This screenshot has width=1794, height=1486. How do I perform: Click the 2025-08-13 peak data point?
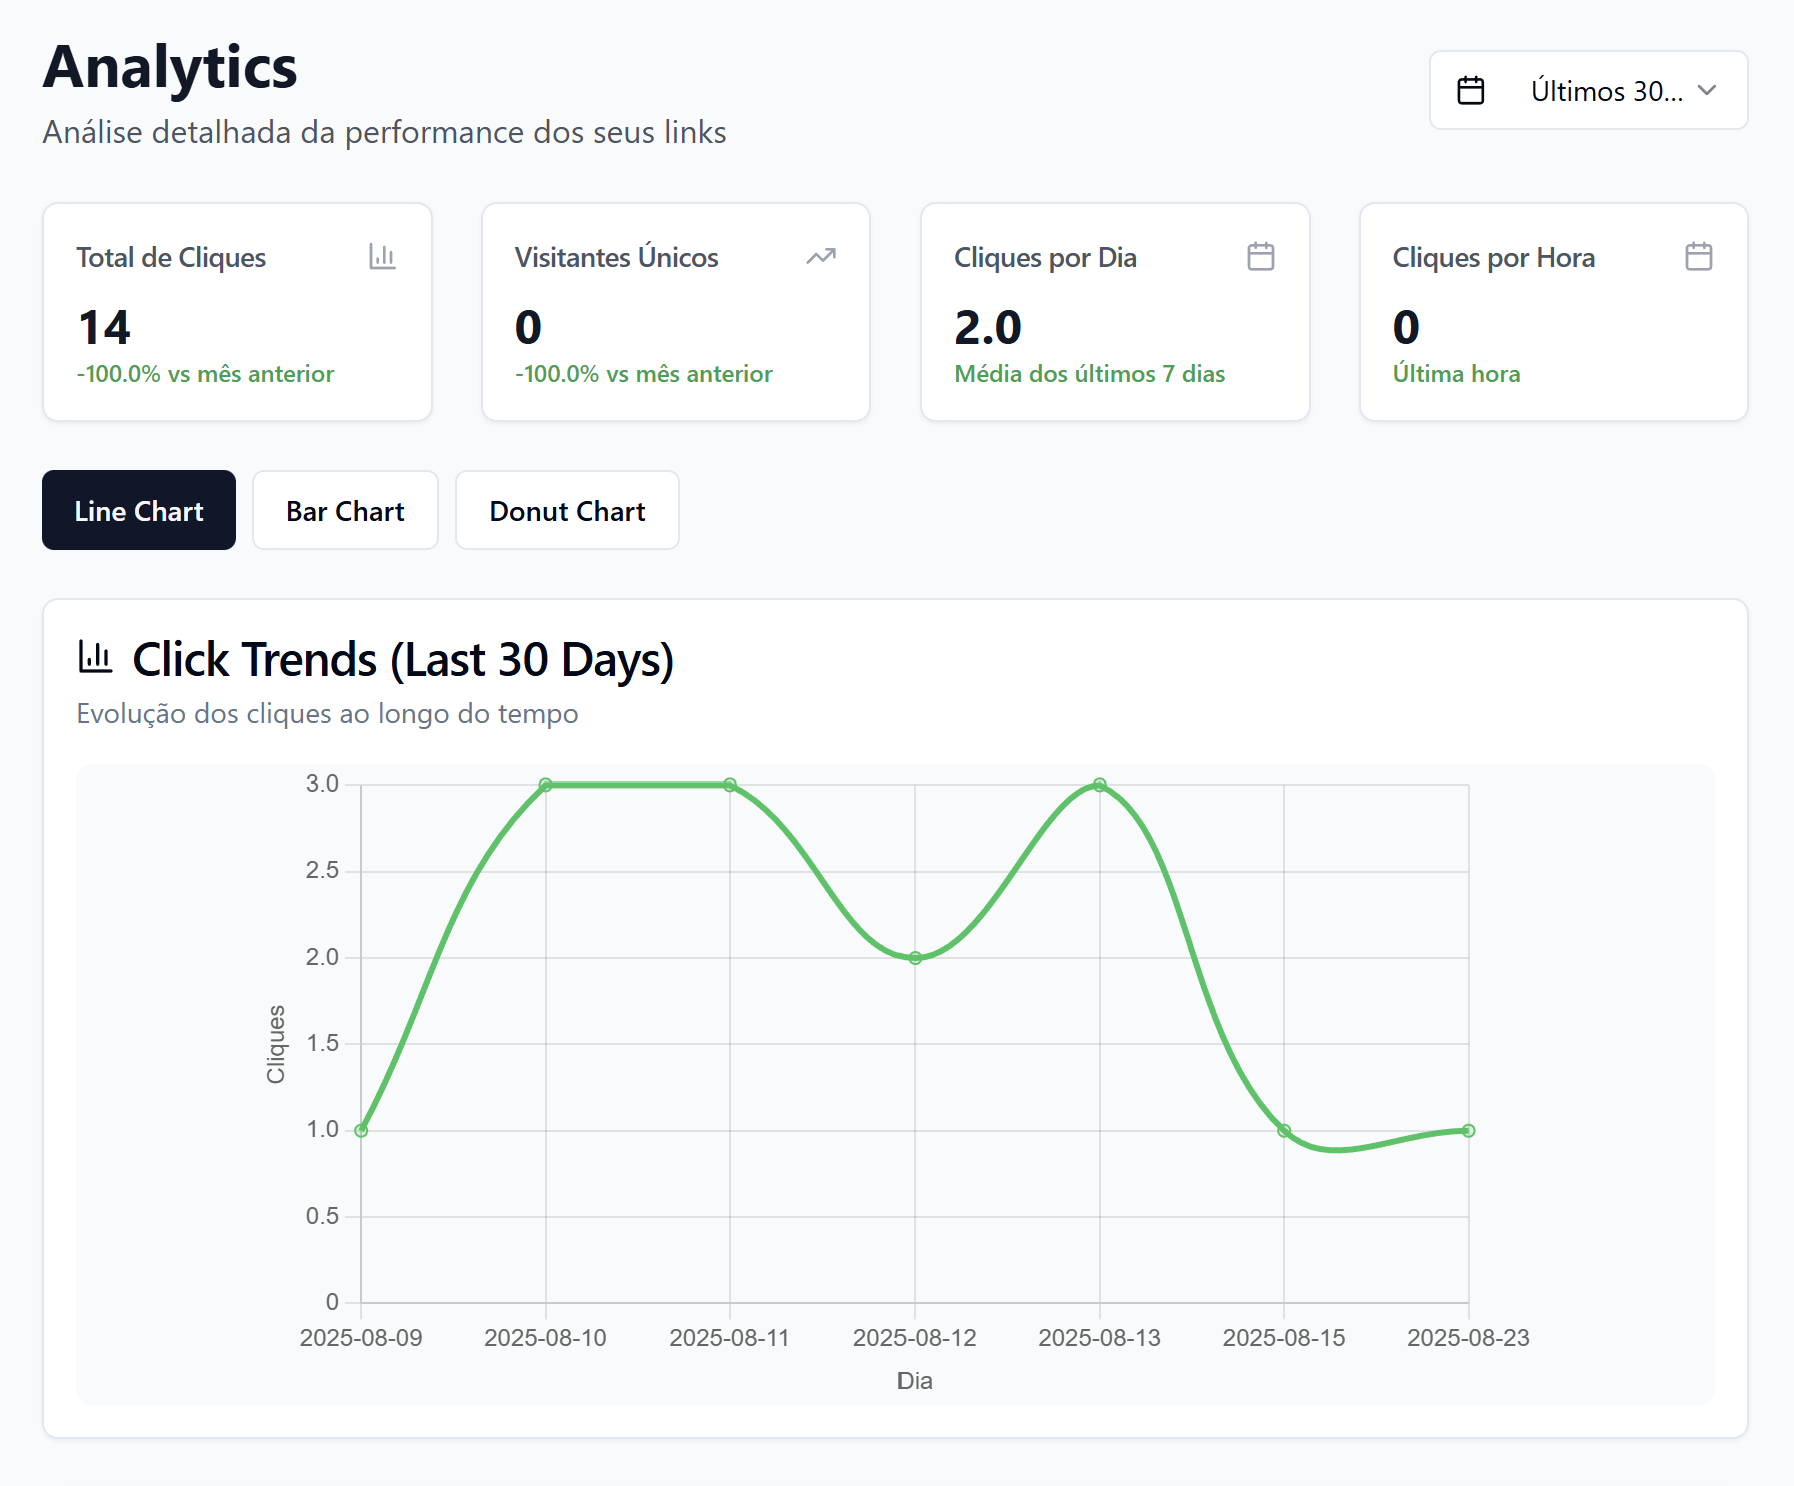click(1100, 785)
